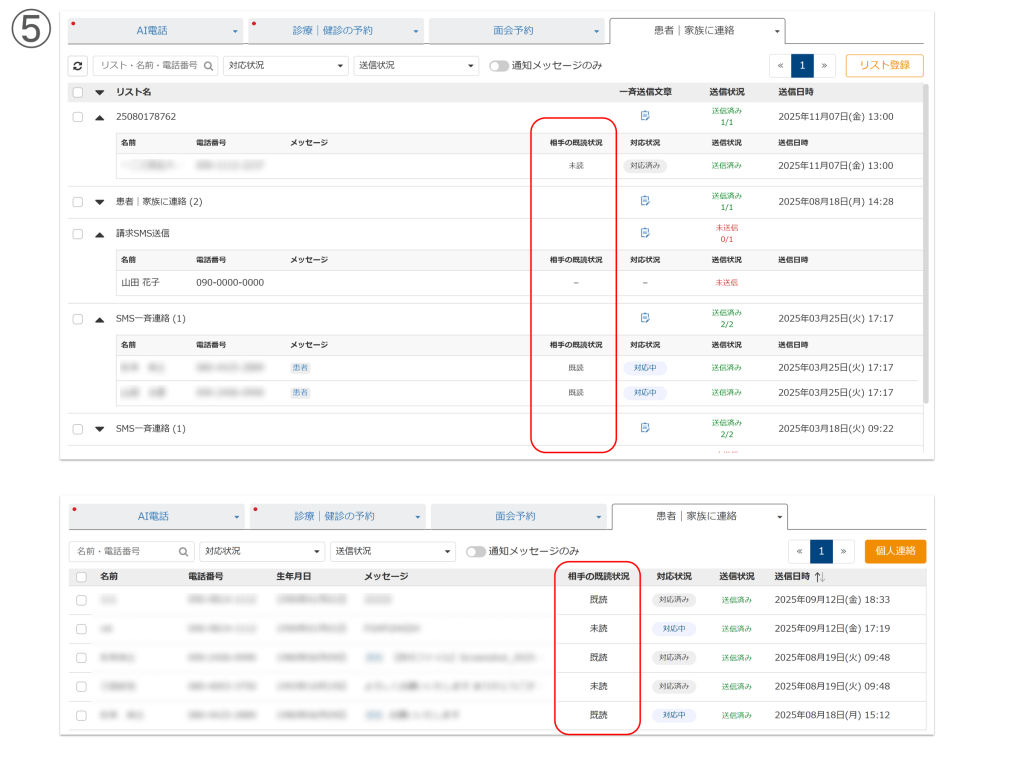Check the checkbox for the 請求SMS送信 list
Image resolution: width=1024 pixels, height=768 pixels.
pyautogui.click(x=78, y=233)
